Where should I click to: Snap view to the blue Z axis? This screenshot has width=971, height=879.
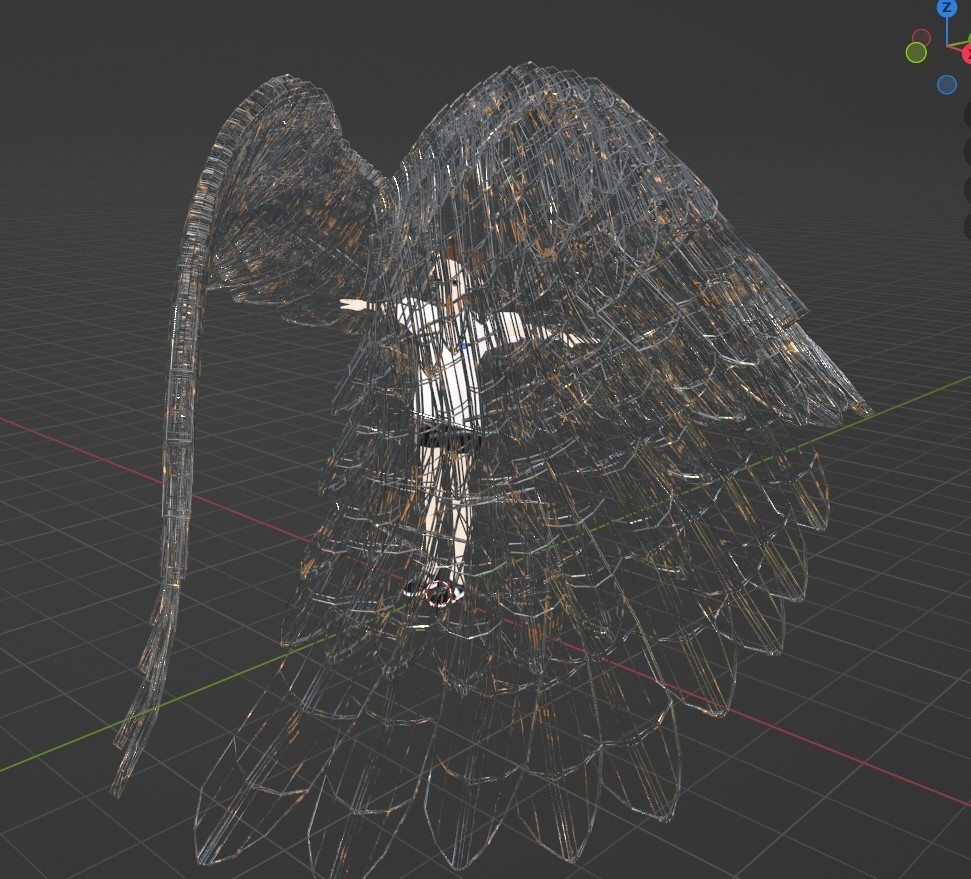946,7
